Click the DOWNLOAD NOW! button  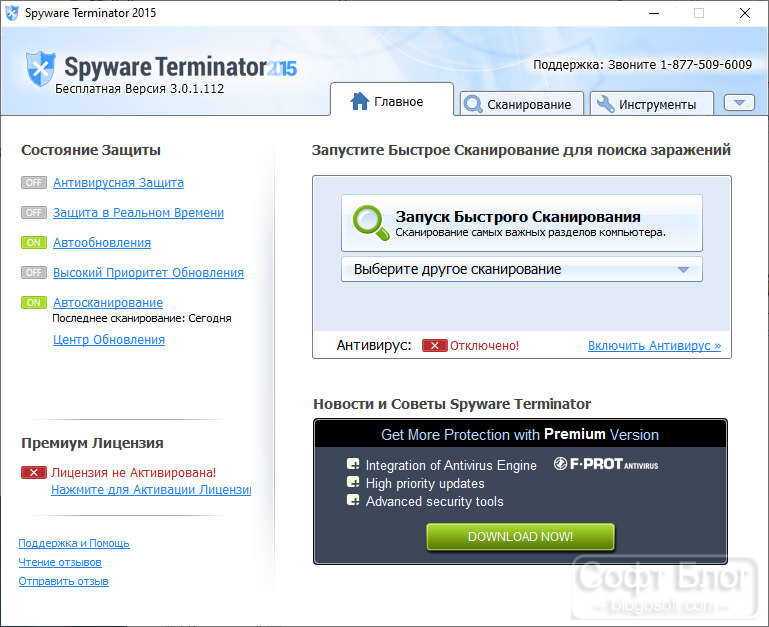520,537
